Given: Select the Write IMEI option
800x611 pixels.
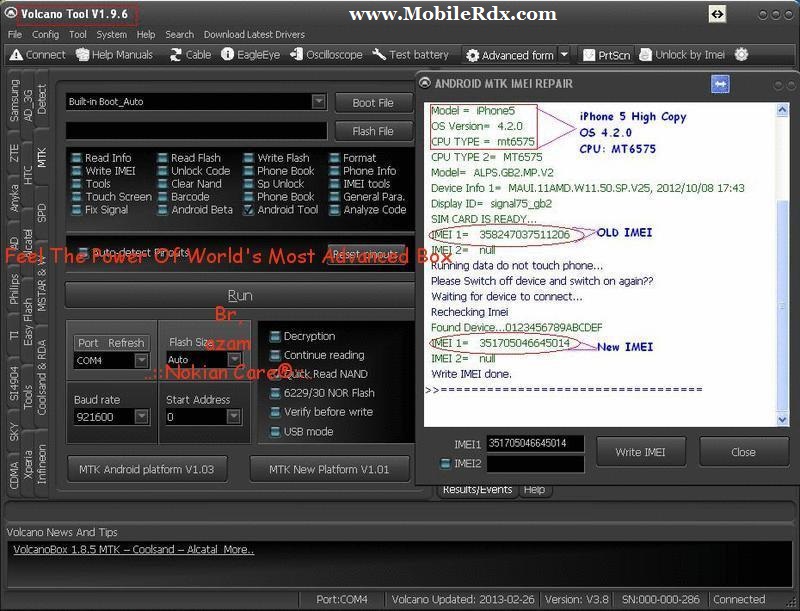Looking at the screenshot, I should 104,171.
